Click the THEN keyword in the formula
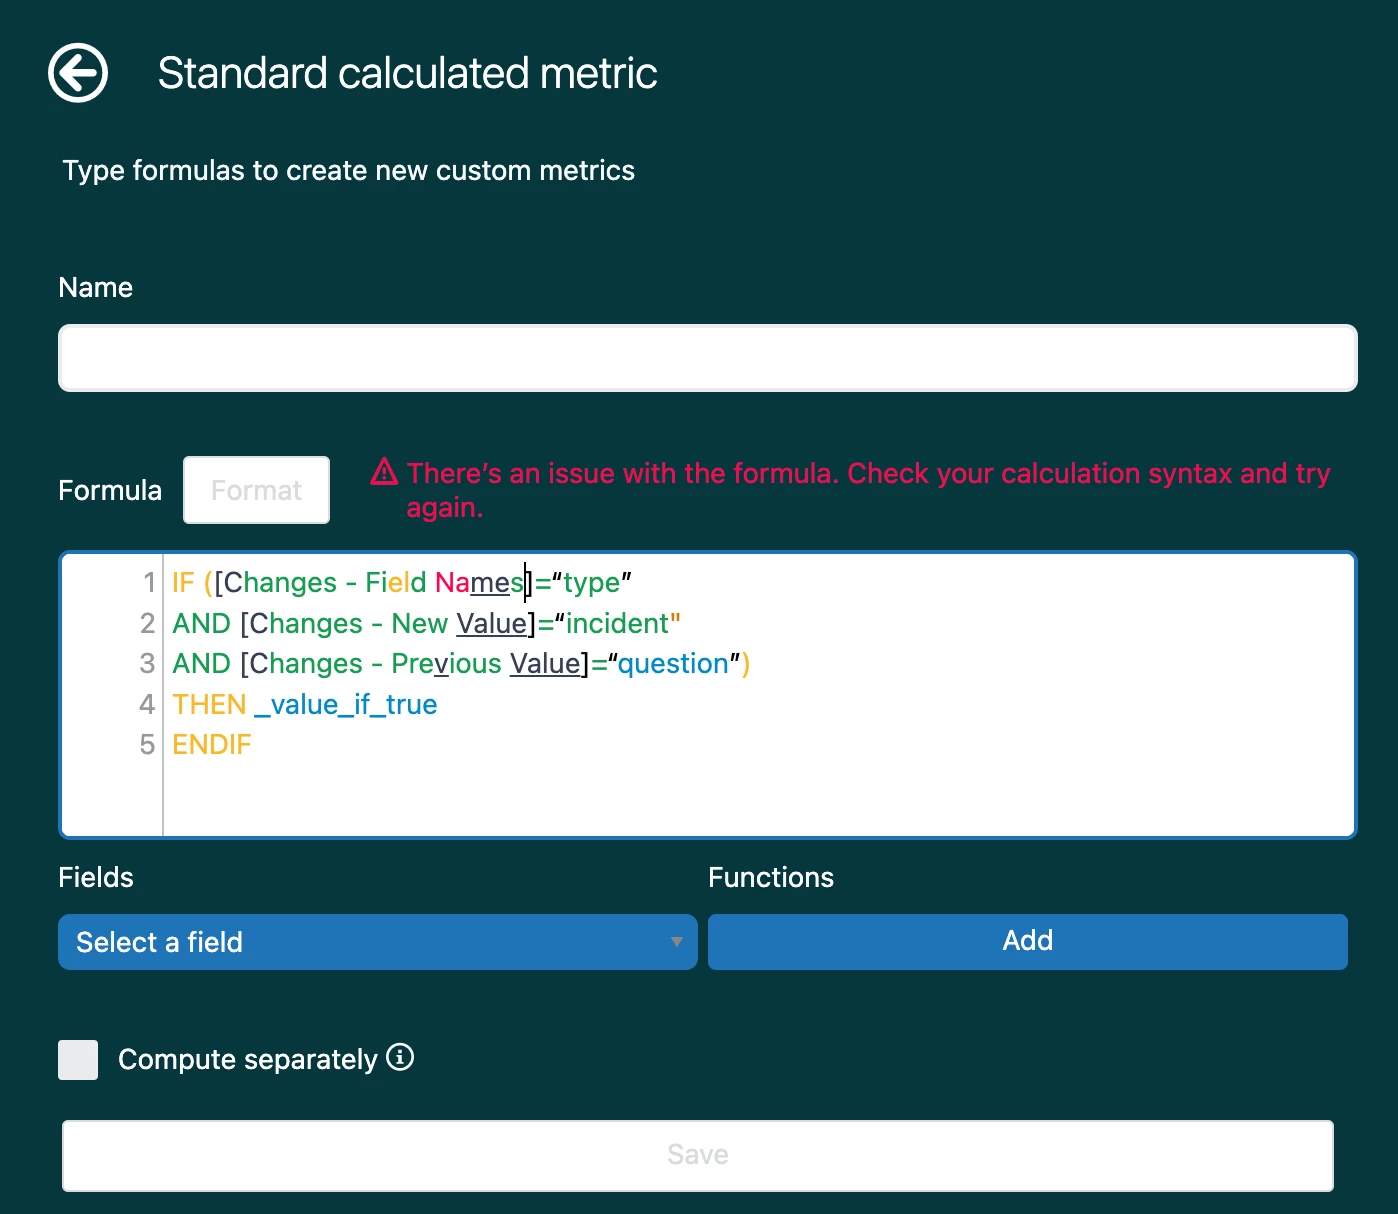The height and width of the screenshot is (1214, 1398). 209,704
